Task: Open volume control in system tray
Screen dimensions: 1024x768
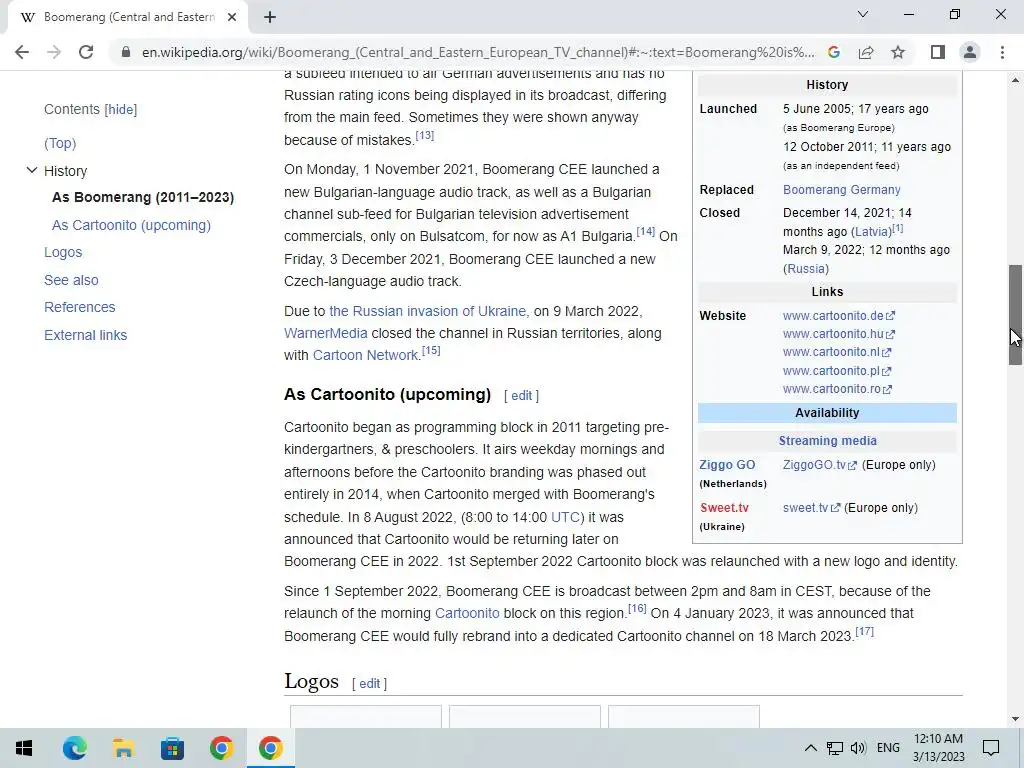Action: click(x=859, y=748)
